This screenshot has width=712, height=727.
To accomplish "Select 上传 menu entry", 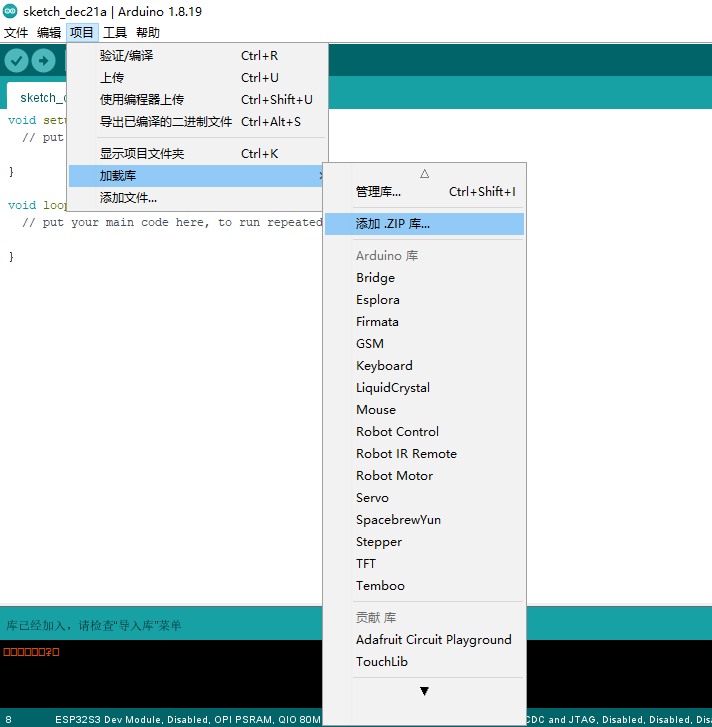I will 197,77.
